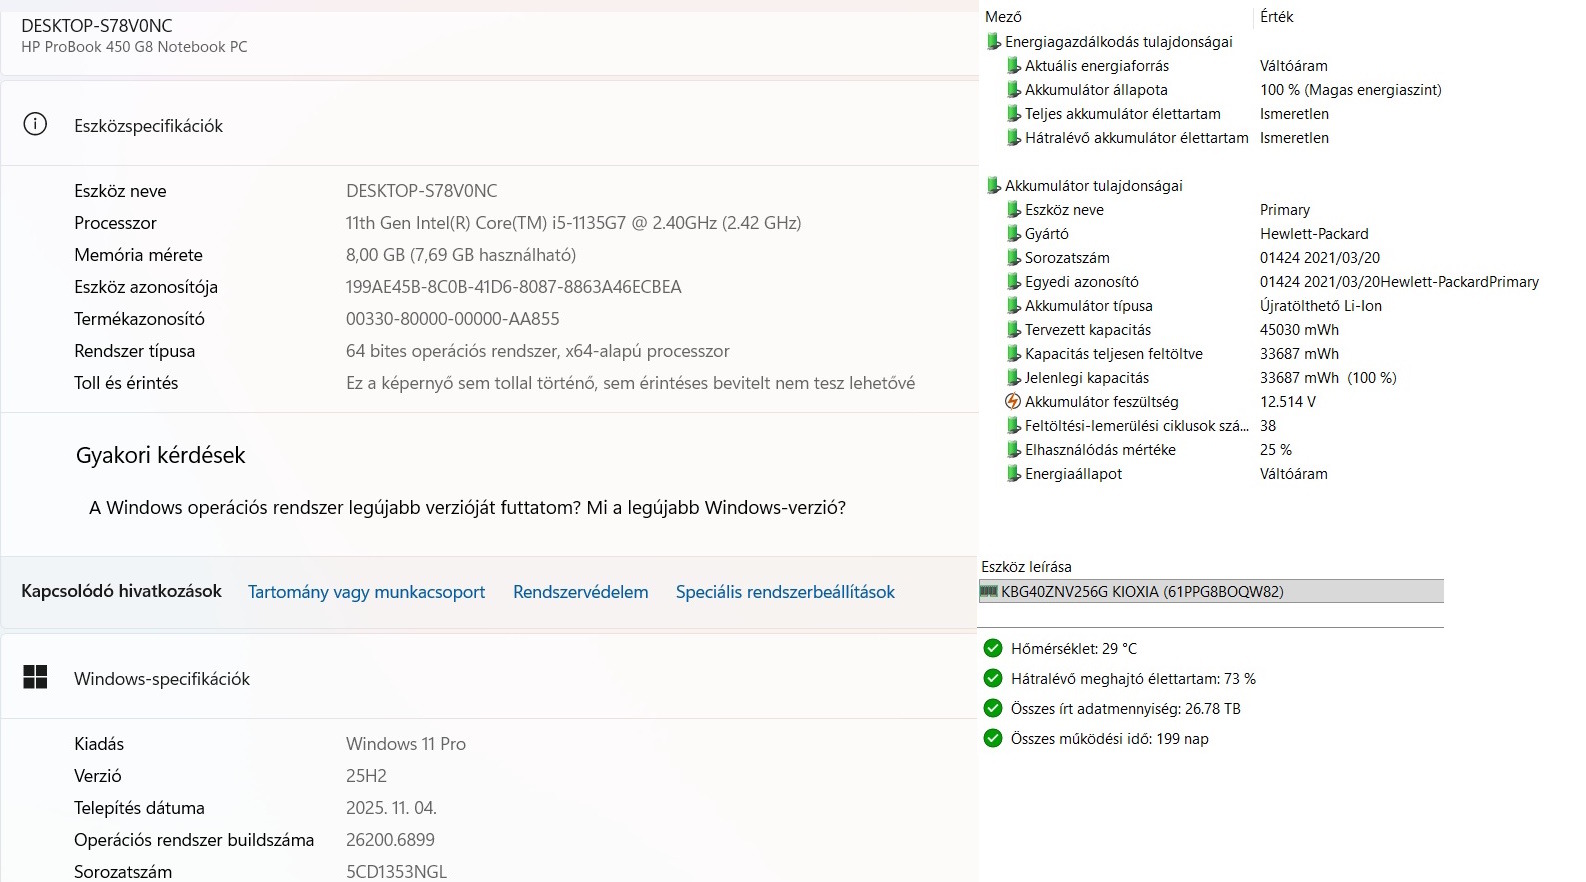Viewport: 1586px width, 882px height.
Task: Click the Windows 11 Pro edition value
Action: (406, 744)
